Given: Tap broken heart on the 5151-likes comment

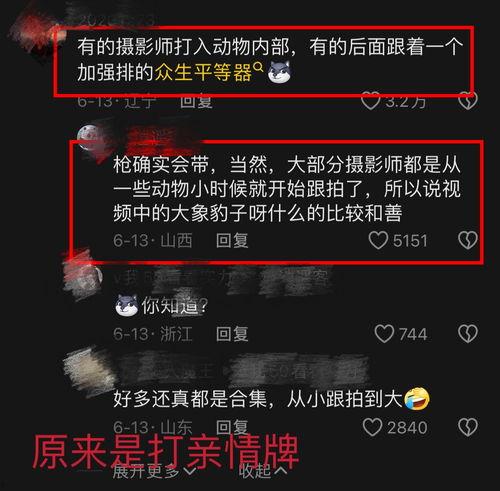Looking at the screenshot, I should (468, 240).
